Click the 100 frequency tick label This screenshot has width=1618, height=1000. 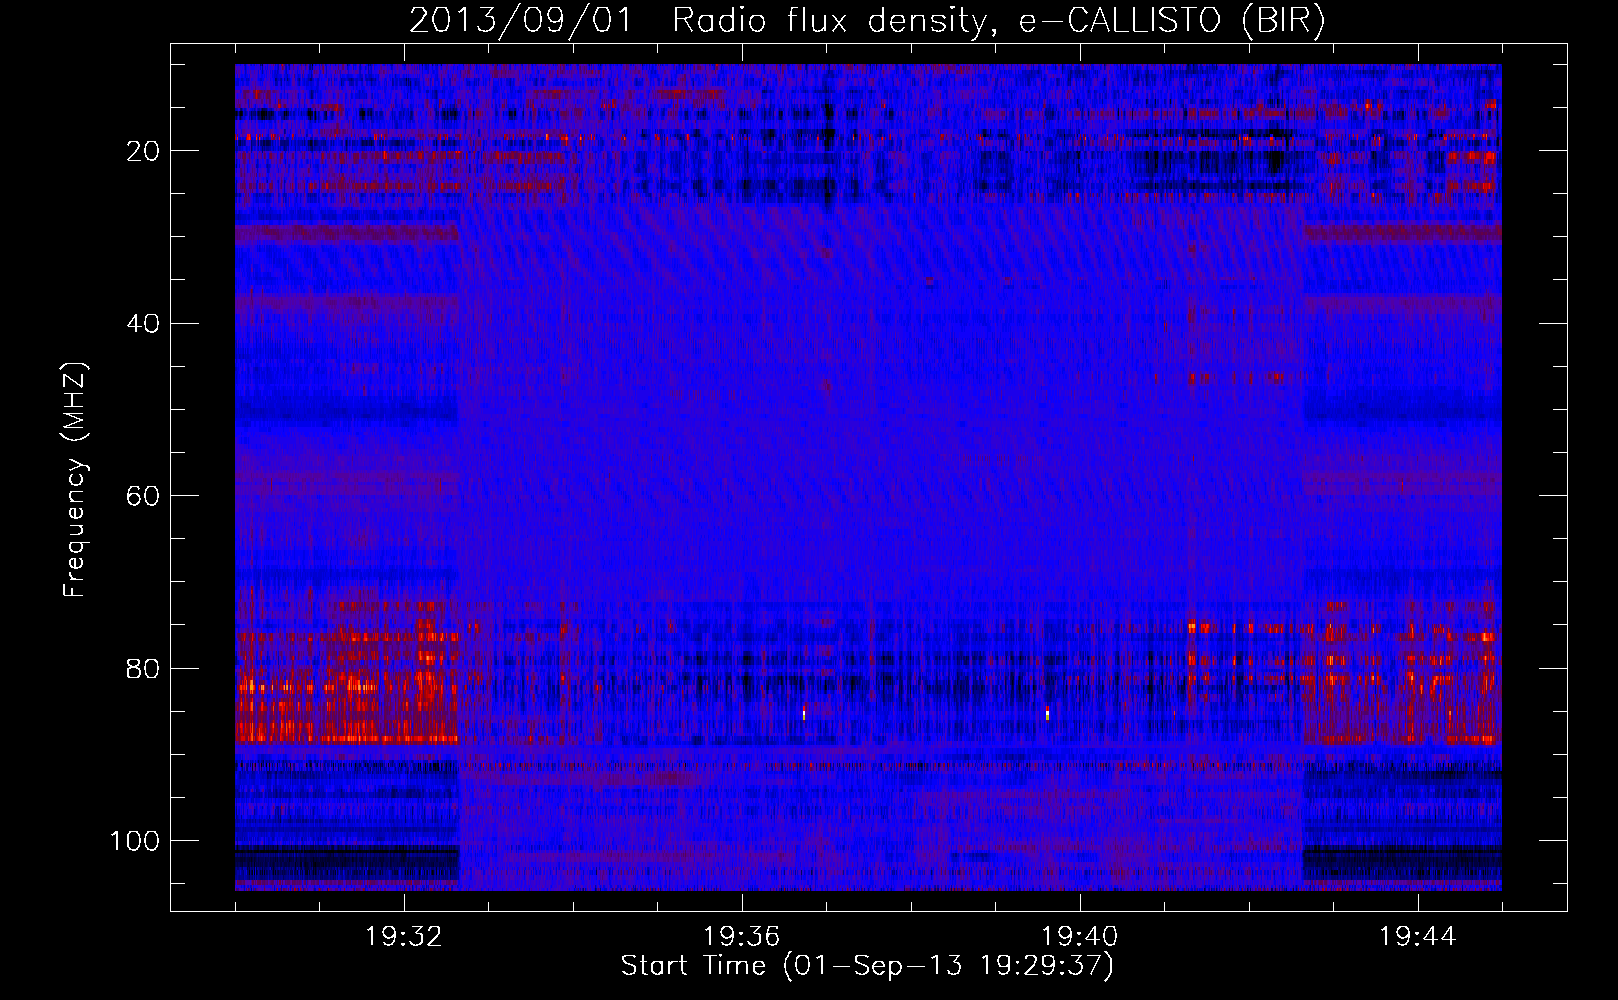[x=135, y=841]
